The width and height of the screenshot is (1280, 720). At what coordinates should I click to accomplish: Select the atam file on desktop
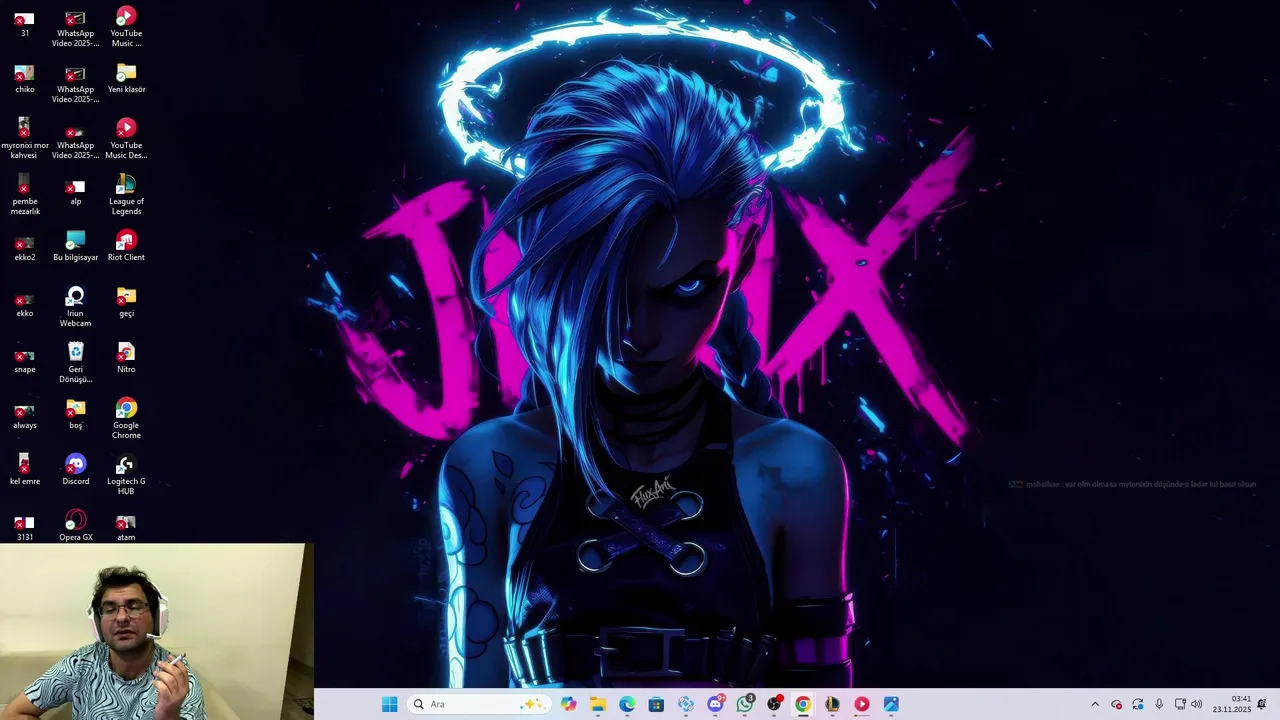click(x=126, y=526)
